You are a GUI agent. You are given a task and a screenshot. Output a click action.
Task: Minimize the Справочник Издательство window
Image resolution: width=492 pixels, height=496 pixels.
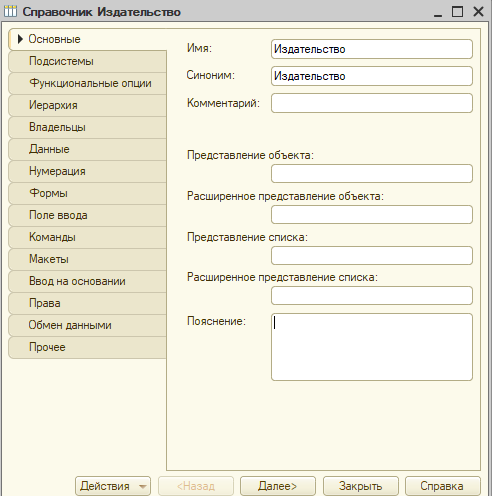click(x=438, y=13)
